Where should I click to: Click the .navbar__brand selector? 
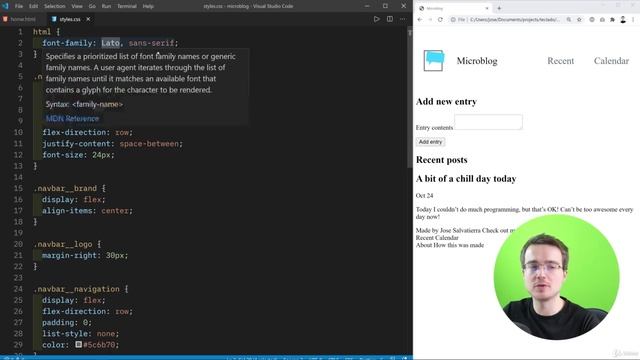[65, 188]
